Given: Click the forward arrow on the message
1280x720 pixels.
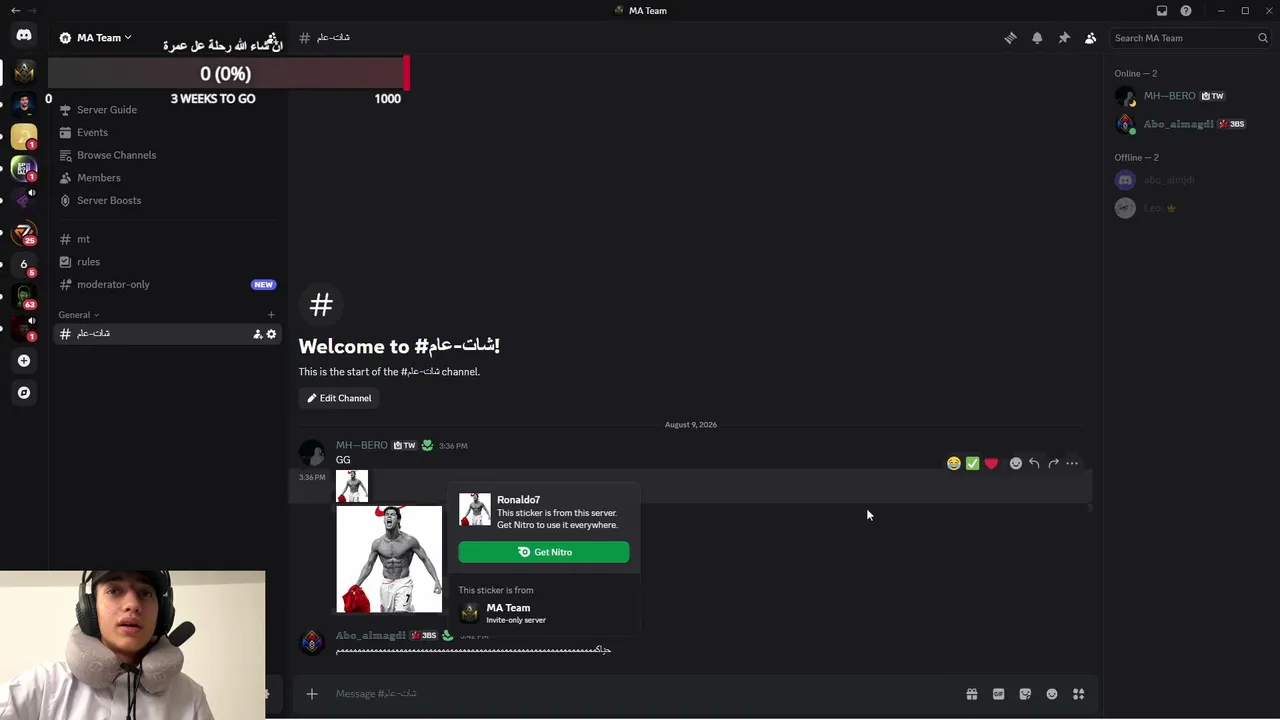Looking at the screenshot, I should [1053, 464].
